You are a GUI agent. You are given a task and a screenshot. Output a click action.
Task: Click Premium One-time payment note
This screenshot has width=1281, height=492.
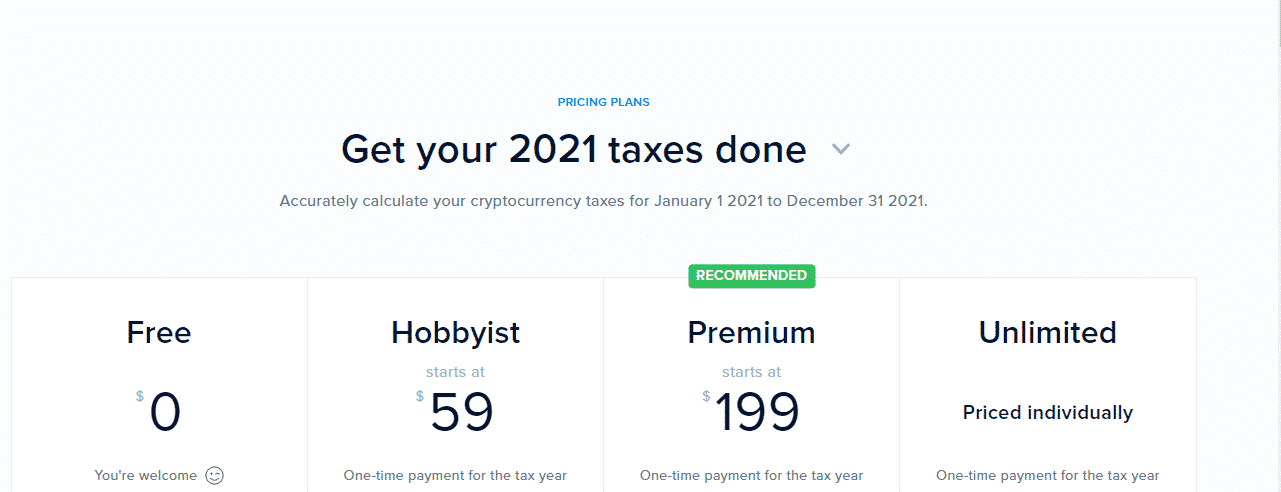pyautogui.click(x=752, y=476)
